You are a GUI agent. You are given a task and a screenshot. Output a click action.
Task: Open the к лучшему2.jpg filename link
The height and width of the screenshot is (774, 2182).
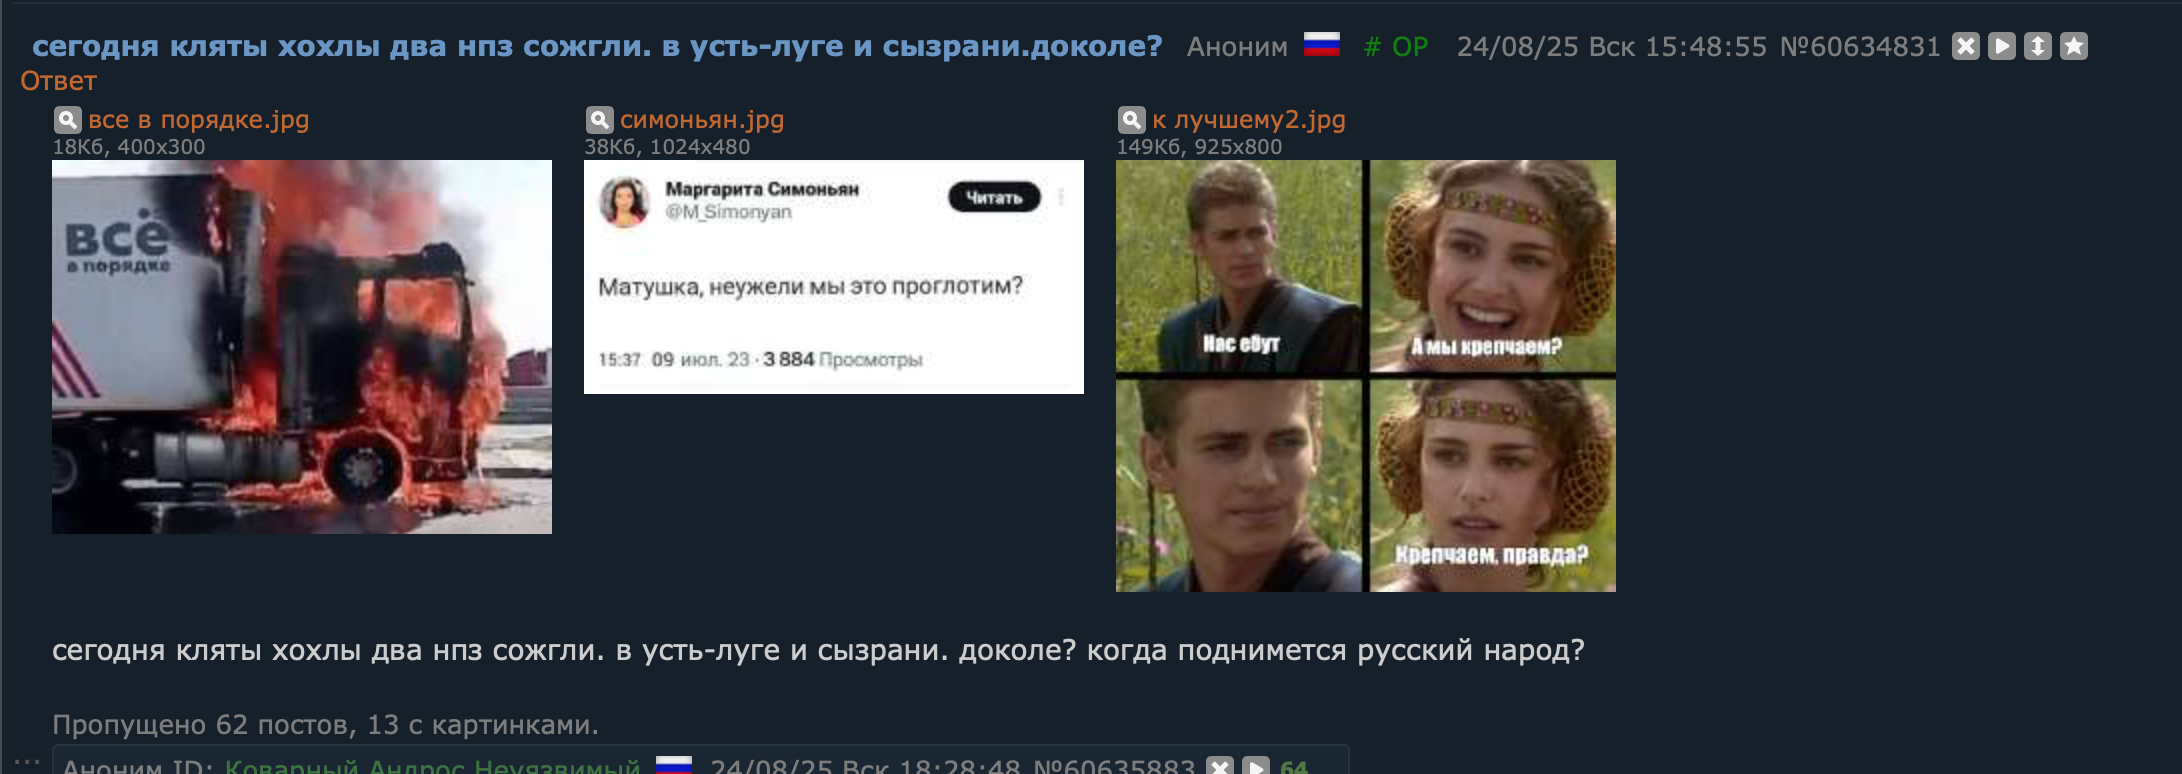coord(1248,120)
